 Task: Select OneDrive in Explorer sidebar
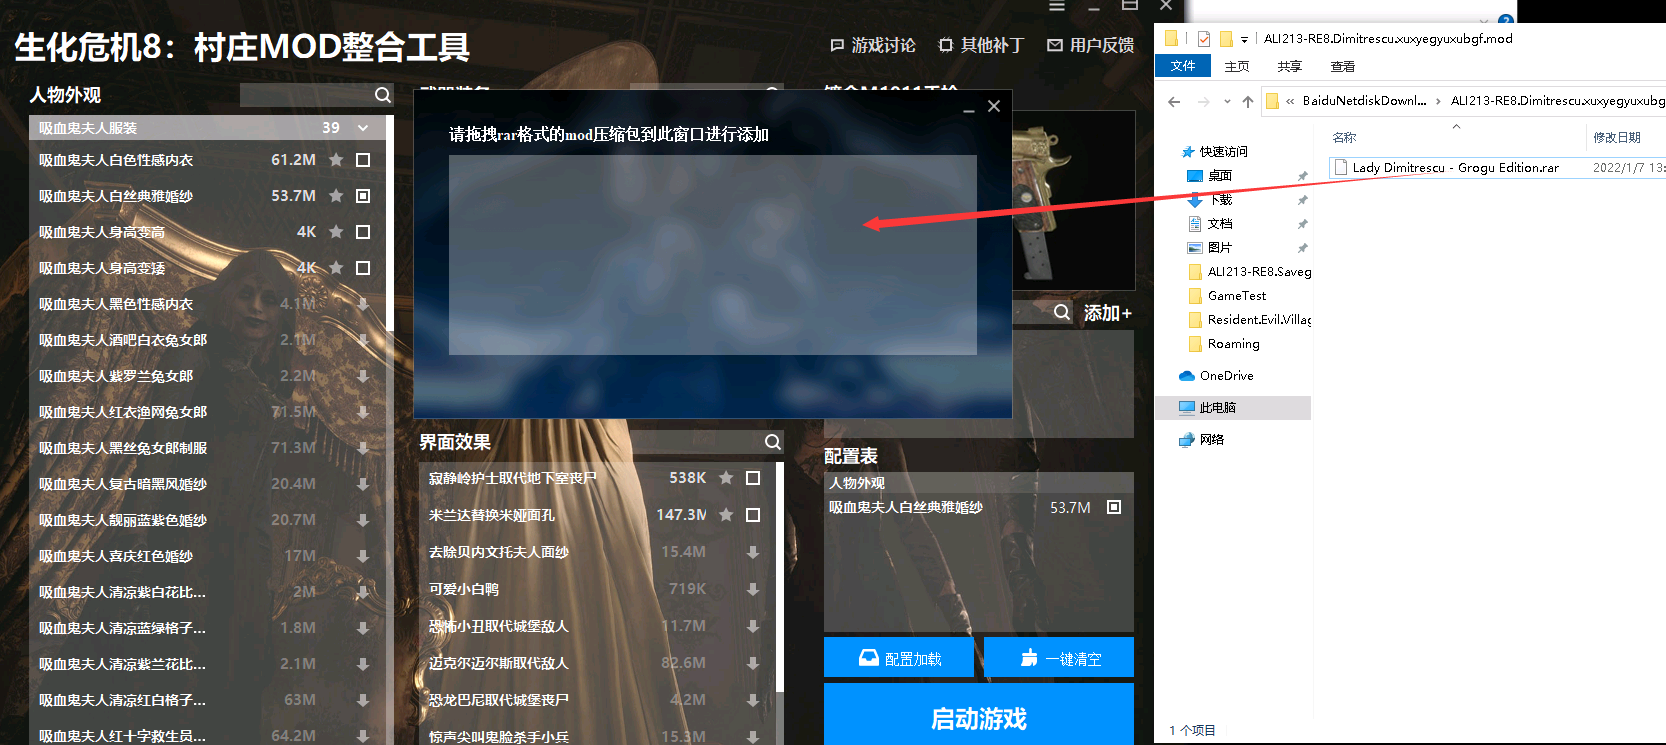[1226, 376]
